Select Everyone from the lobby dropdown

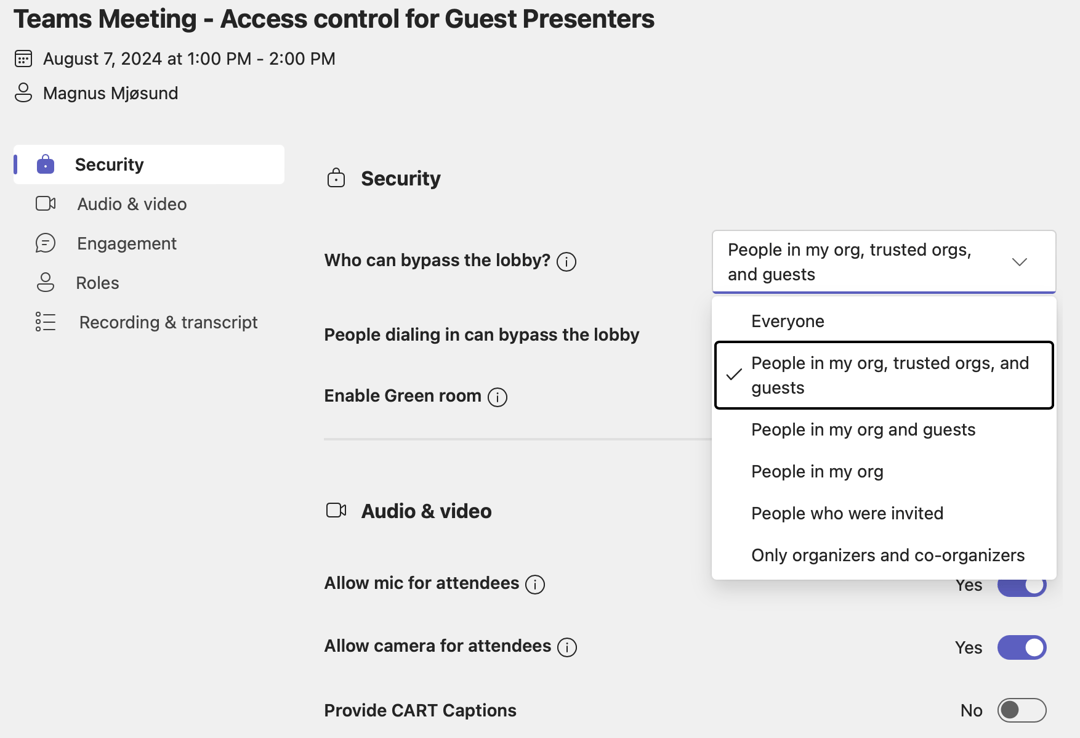789,320
